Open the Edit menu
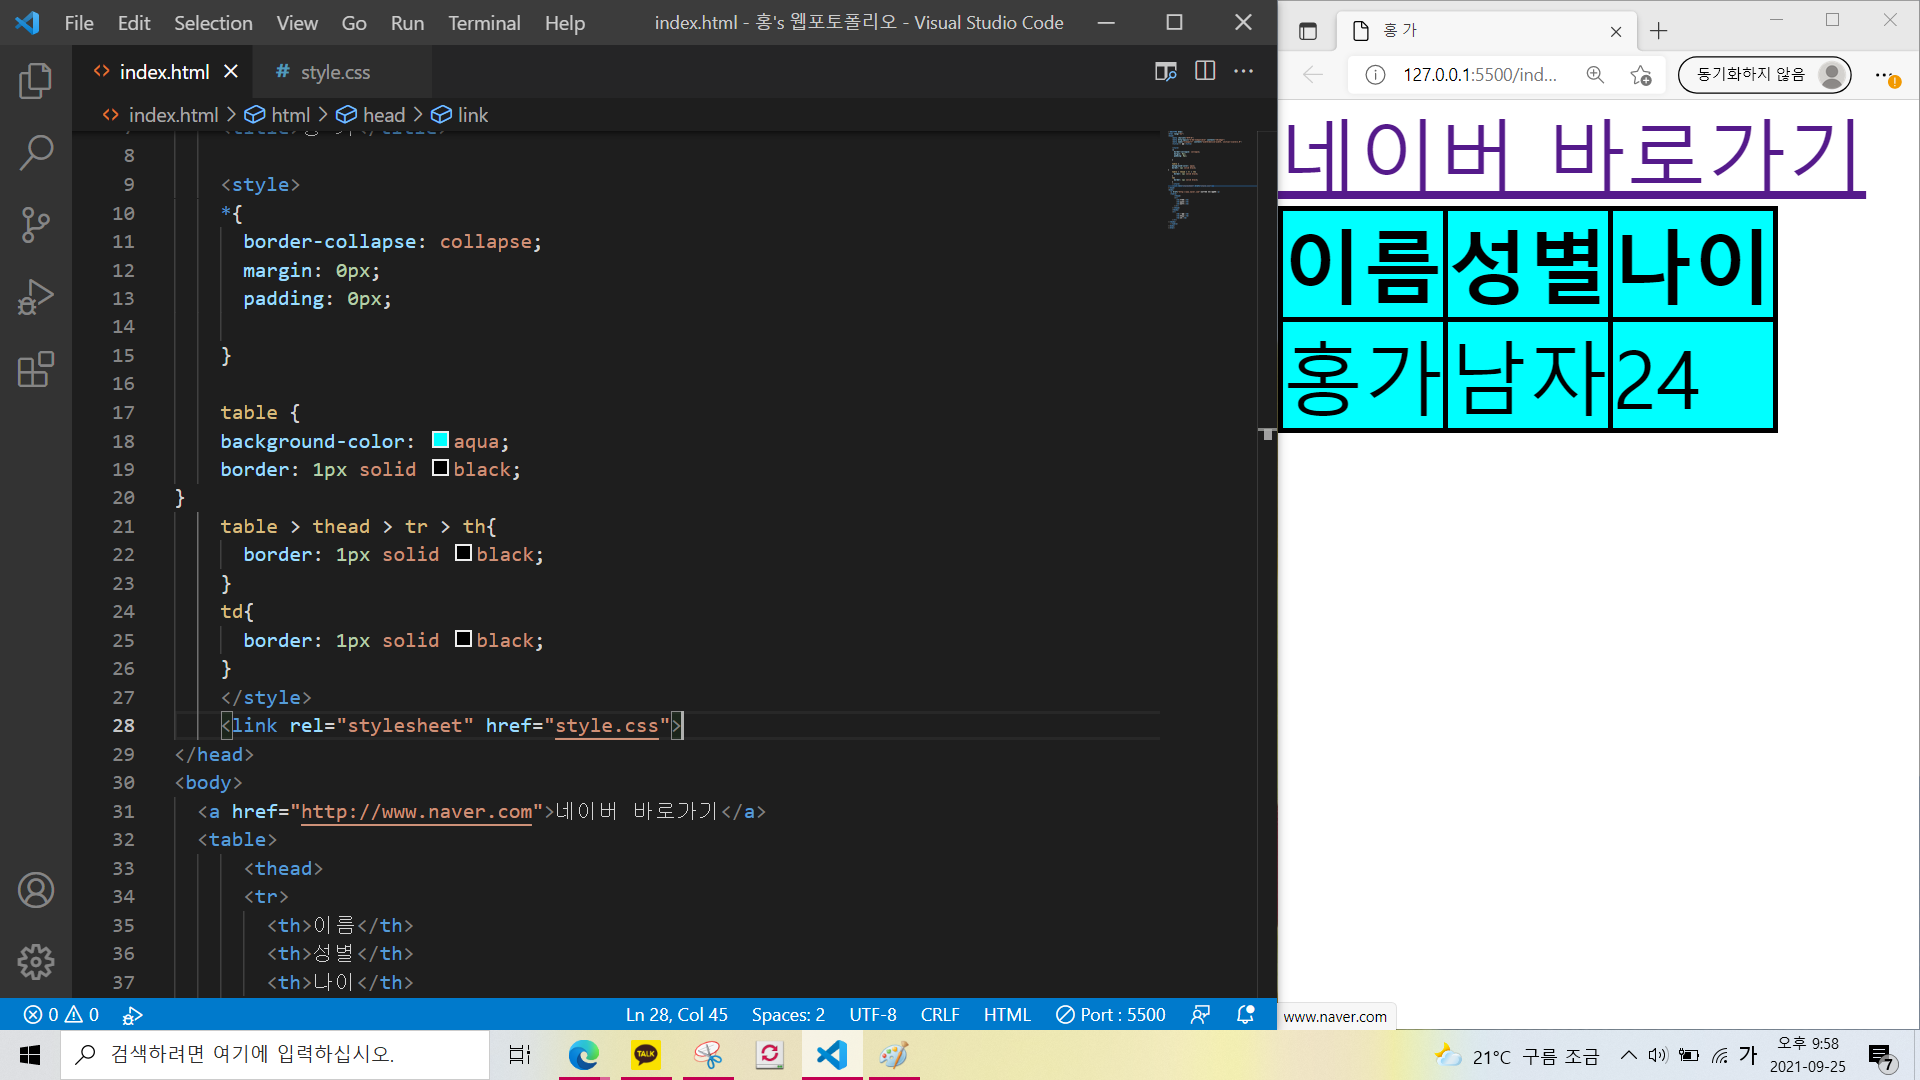The image size is (1920, 1080). 134,22
